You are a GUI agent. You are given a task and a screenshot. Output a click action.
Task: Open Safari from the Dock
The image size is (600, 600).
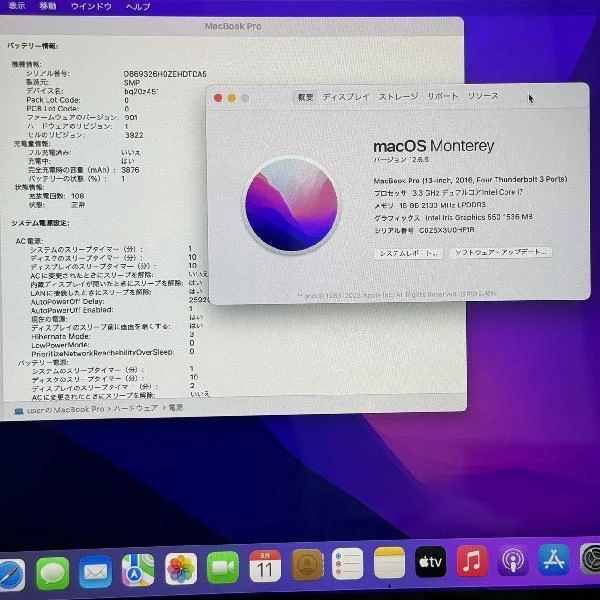[x=11, y=574]
